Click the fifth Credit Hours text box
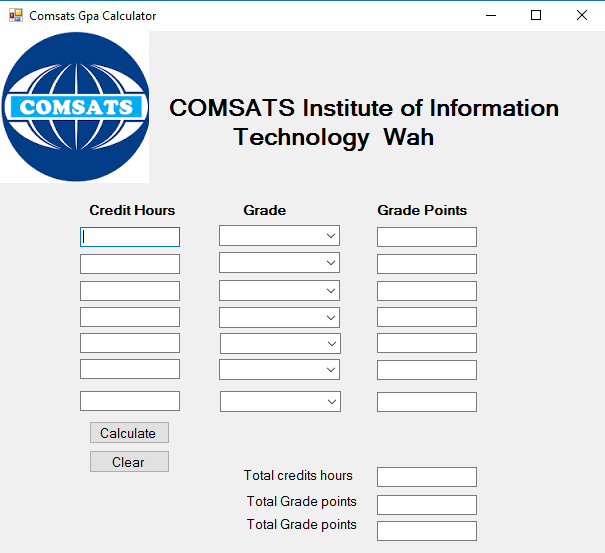 coord(130,343)
